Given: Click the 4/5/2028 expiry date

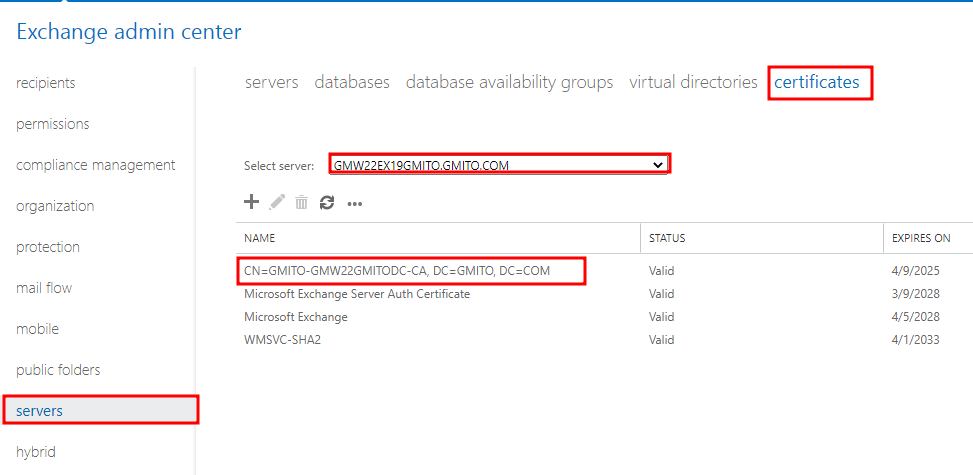Looking at the screenshot, I should [916, 317].
